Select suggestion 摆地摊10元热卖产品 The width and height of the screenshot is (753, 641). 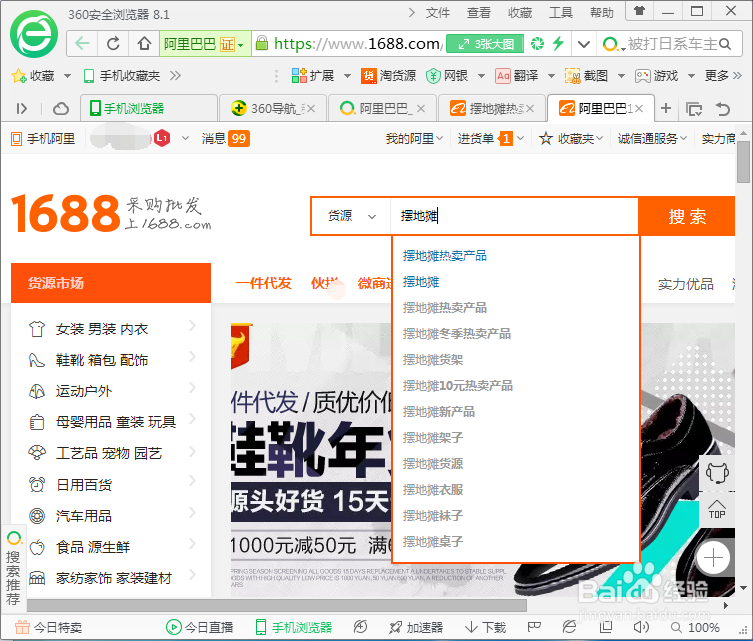coord(458,386)
